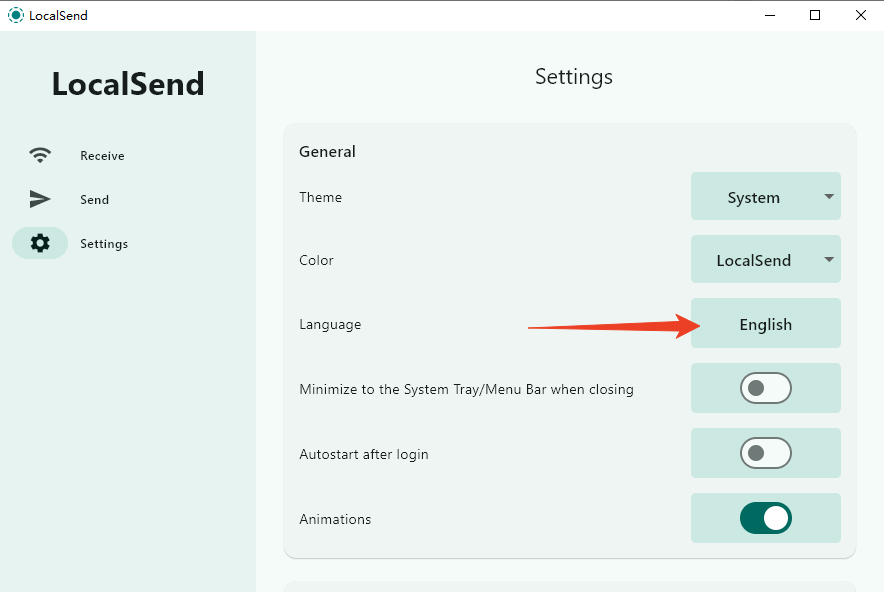
Task: Enable Minimize to System Tray when closing
Action: tap(765, 388)
